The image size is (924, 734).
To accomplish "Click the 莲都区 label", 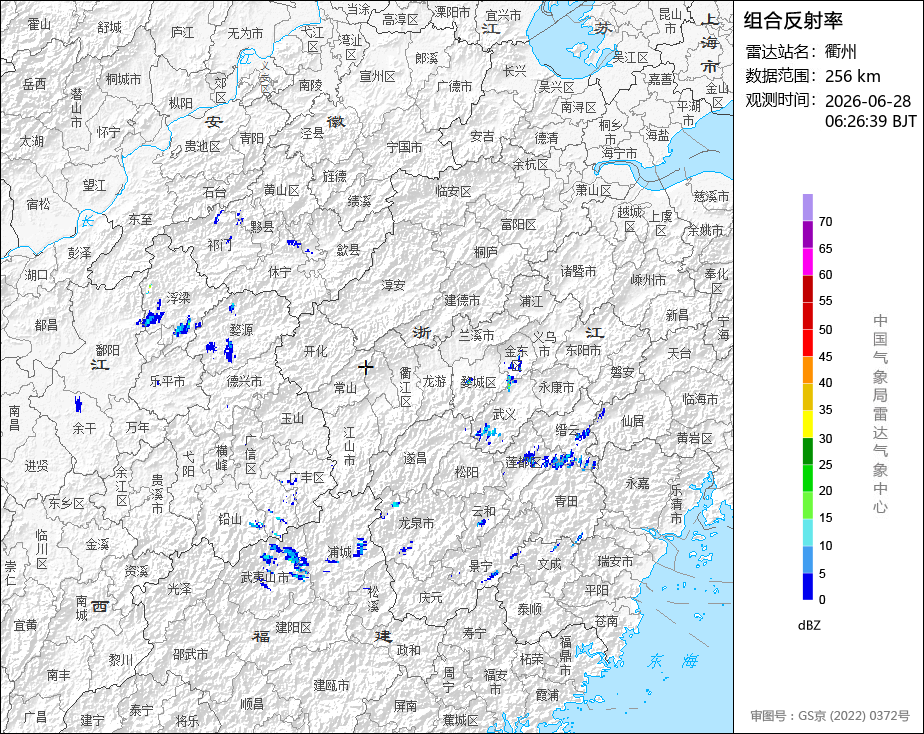I will (x=523, y=462).
